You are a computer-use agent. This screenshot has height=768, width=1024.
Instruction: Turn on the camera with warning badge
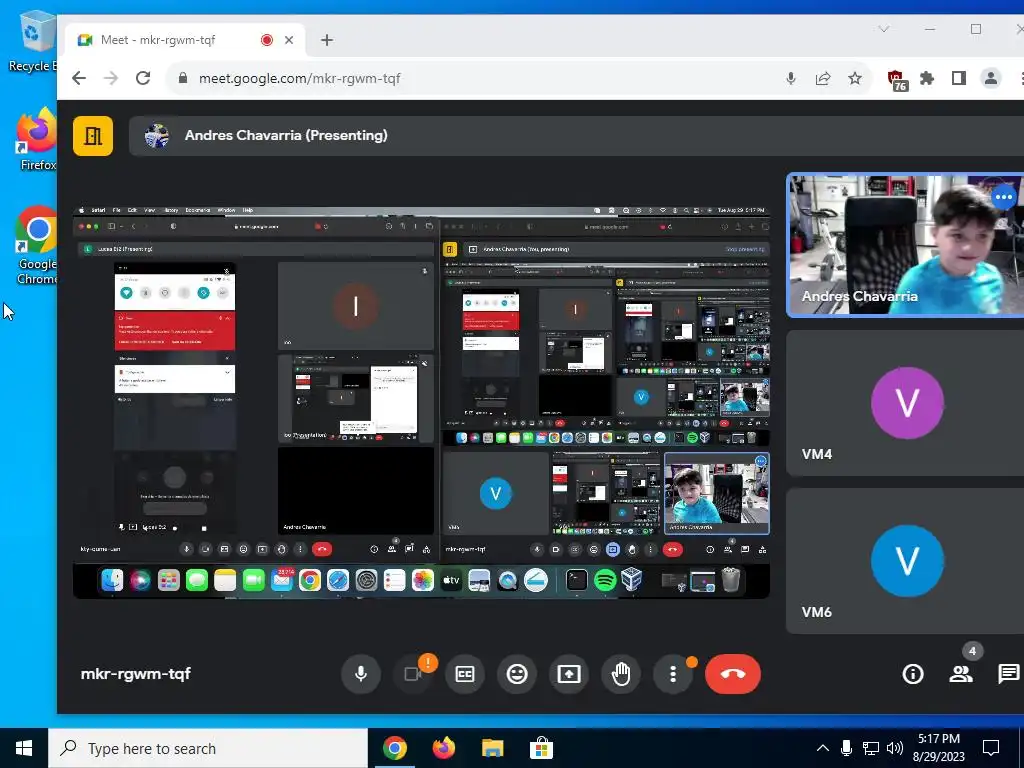pos(413,674)
